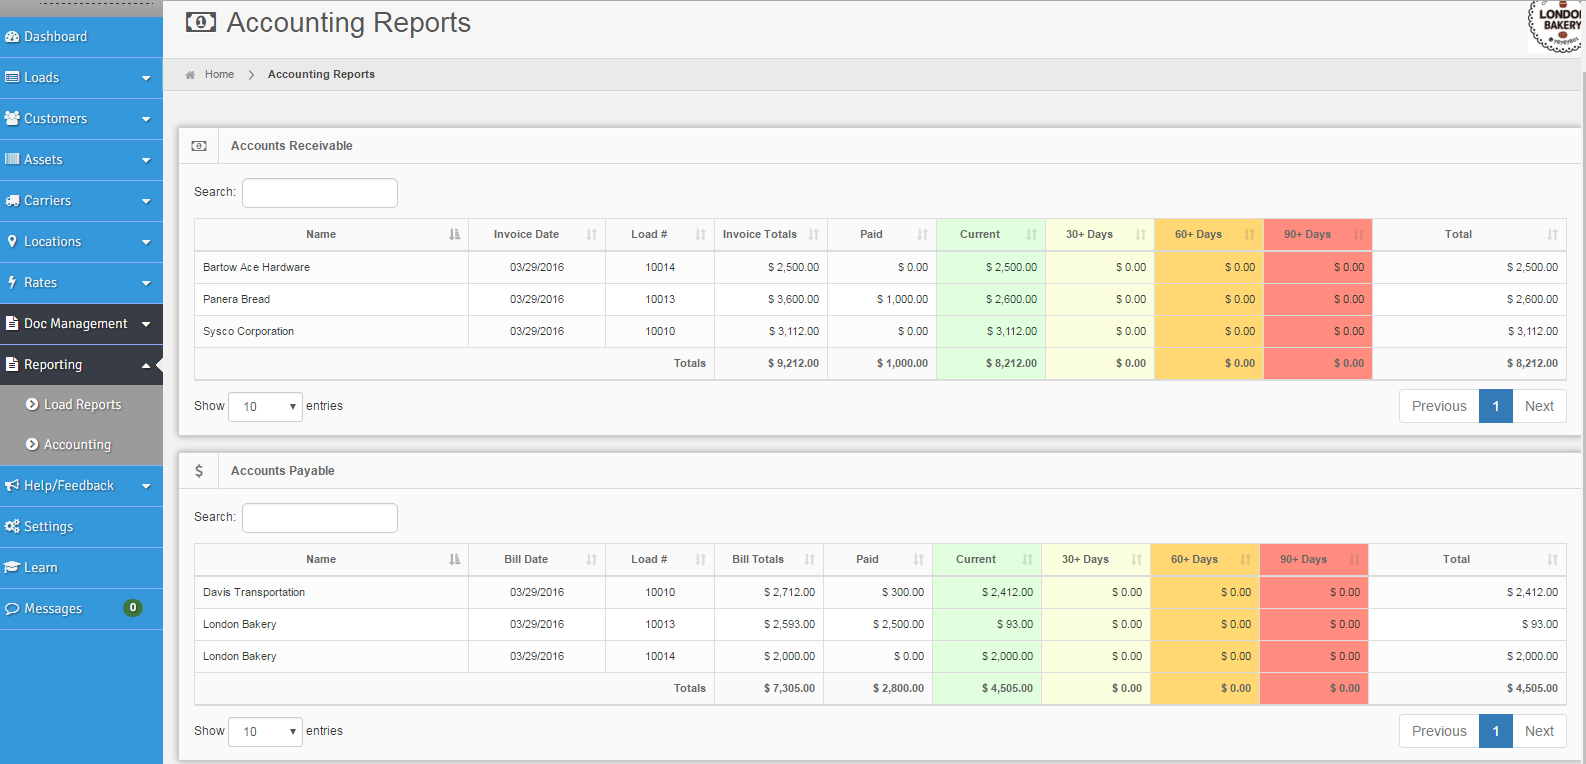Open Load Reports submenu item
This screenshot has height=764, width=1586.
click(82, 405)
